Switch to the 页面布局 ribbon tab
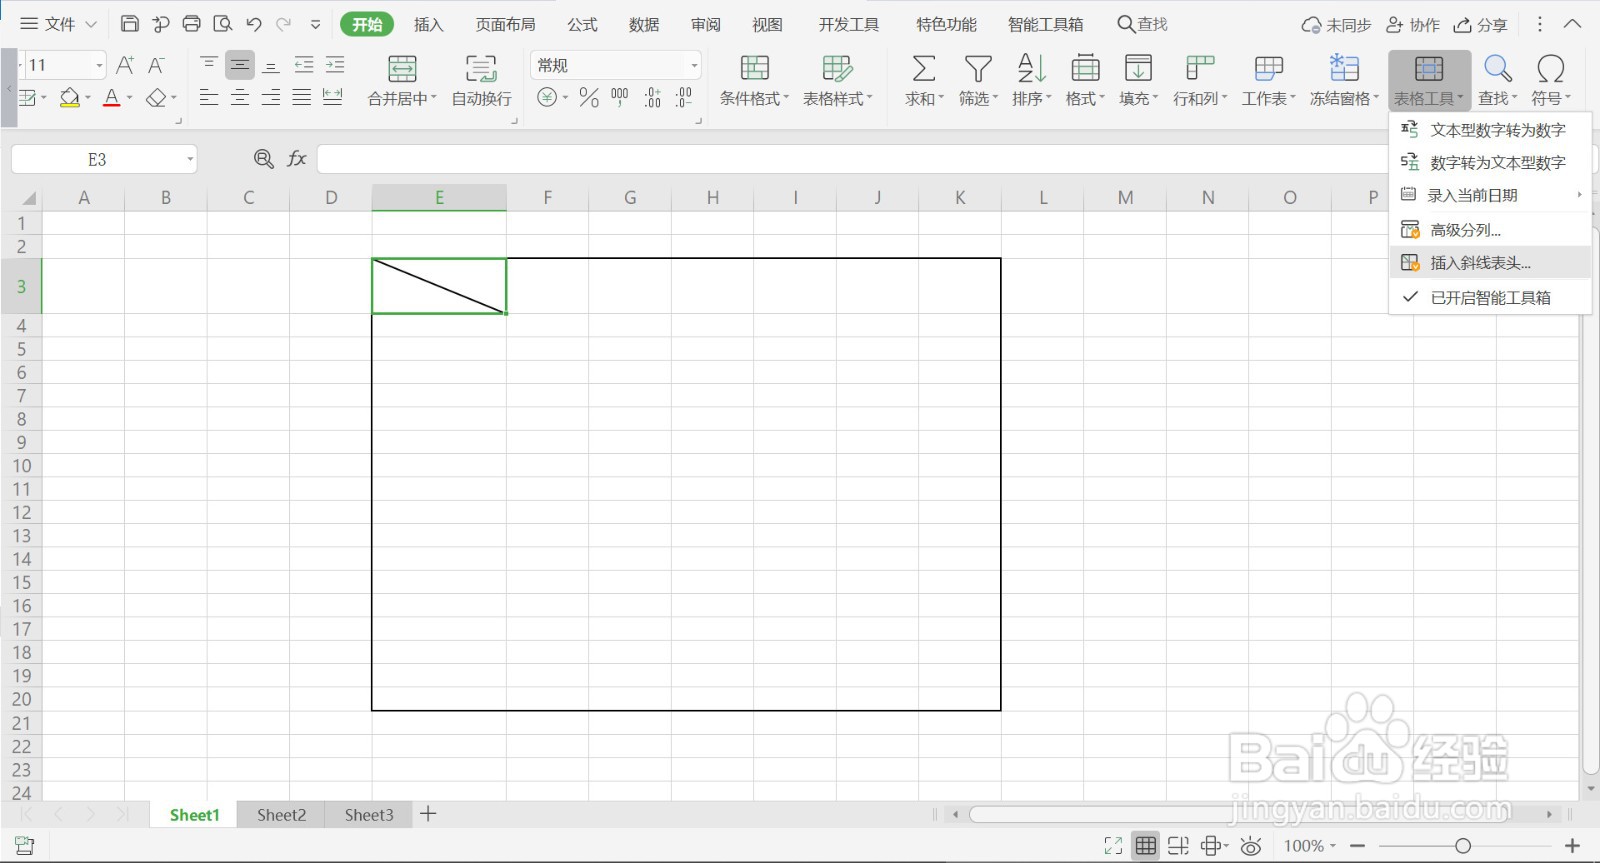 click(505, 24)
